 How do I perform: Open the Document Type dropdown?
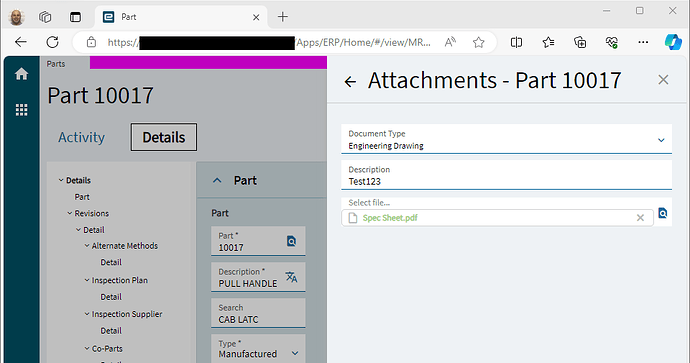(506, 139)
